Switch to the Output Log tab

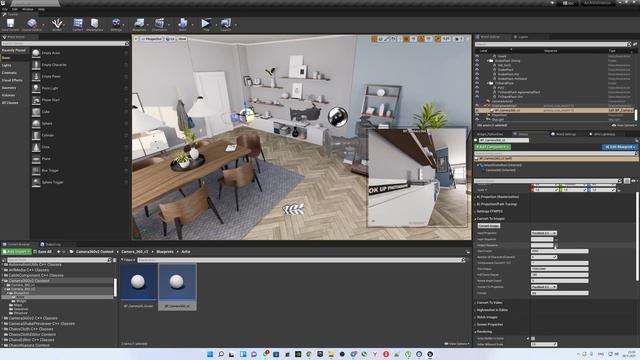click(51, 244)
